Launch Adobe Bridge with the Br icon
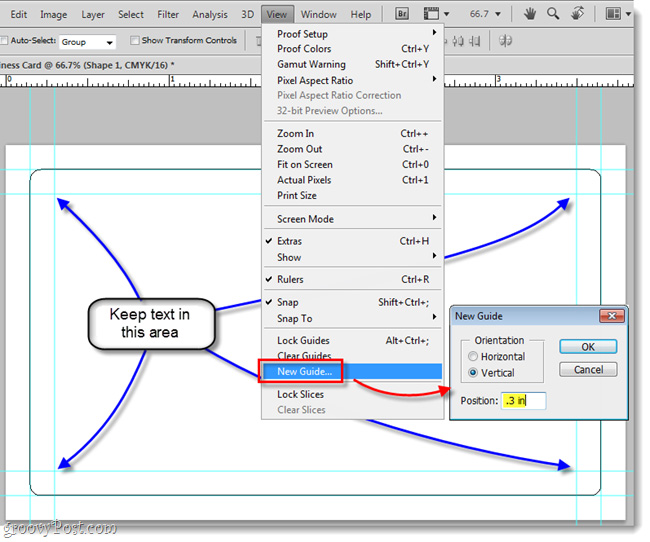 coord(402,14)
